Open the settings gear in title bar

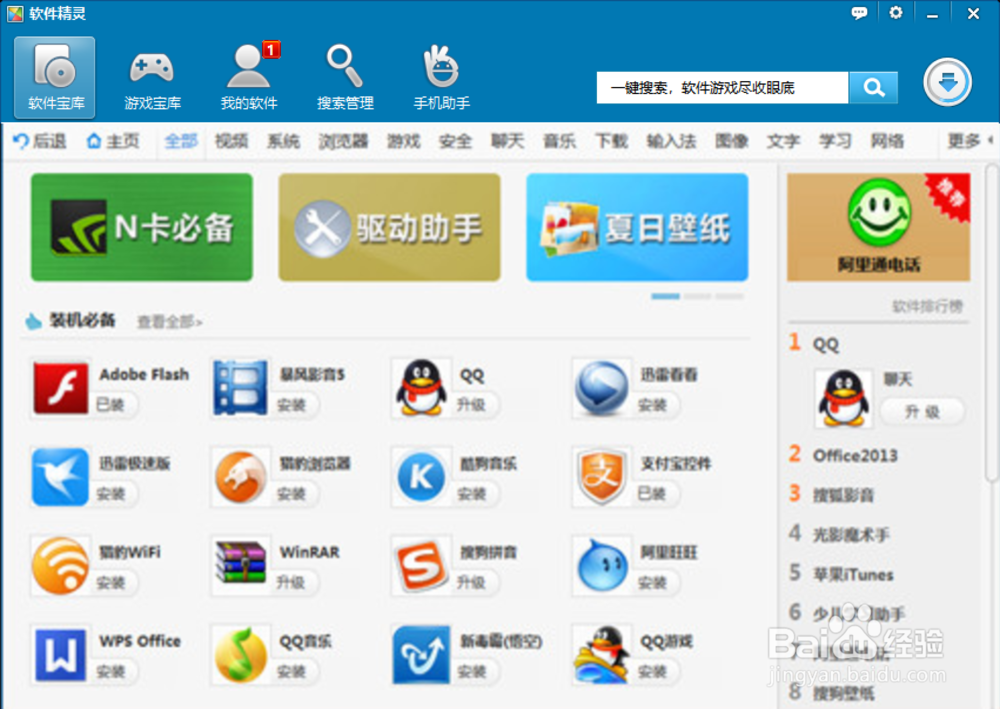pyautogui.click(x=896, y=13)
